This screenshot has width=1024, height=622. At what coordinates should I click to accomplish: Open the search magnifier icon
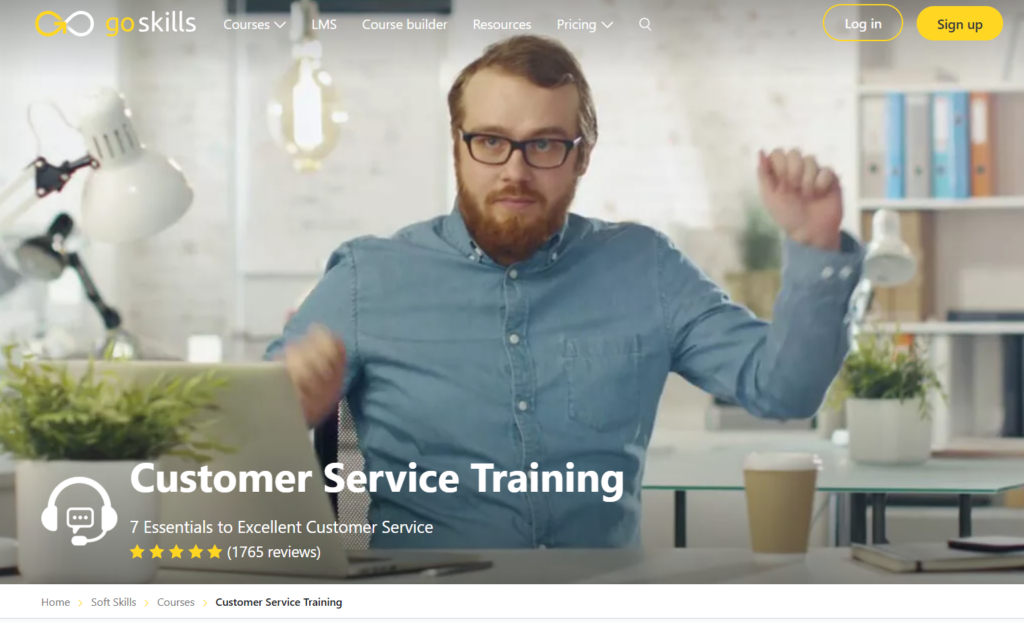point(645,24)
